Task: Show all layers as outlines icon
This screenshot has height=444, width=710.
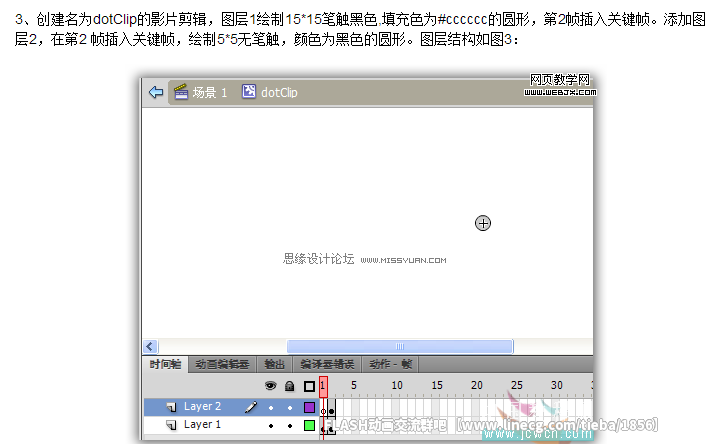Action: click(x=309, y=386)
